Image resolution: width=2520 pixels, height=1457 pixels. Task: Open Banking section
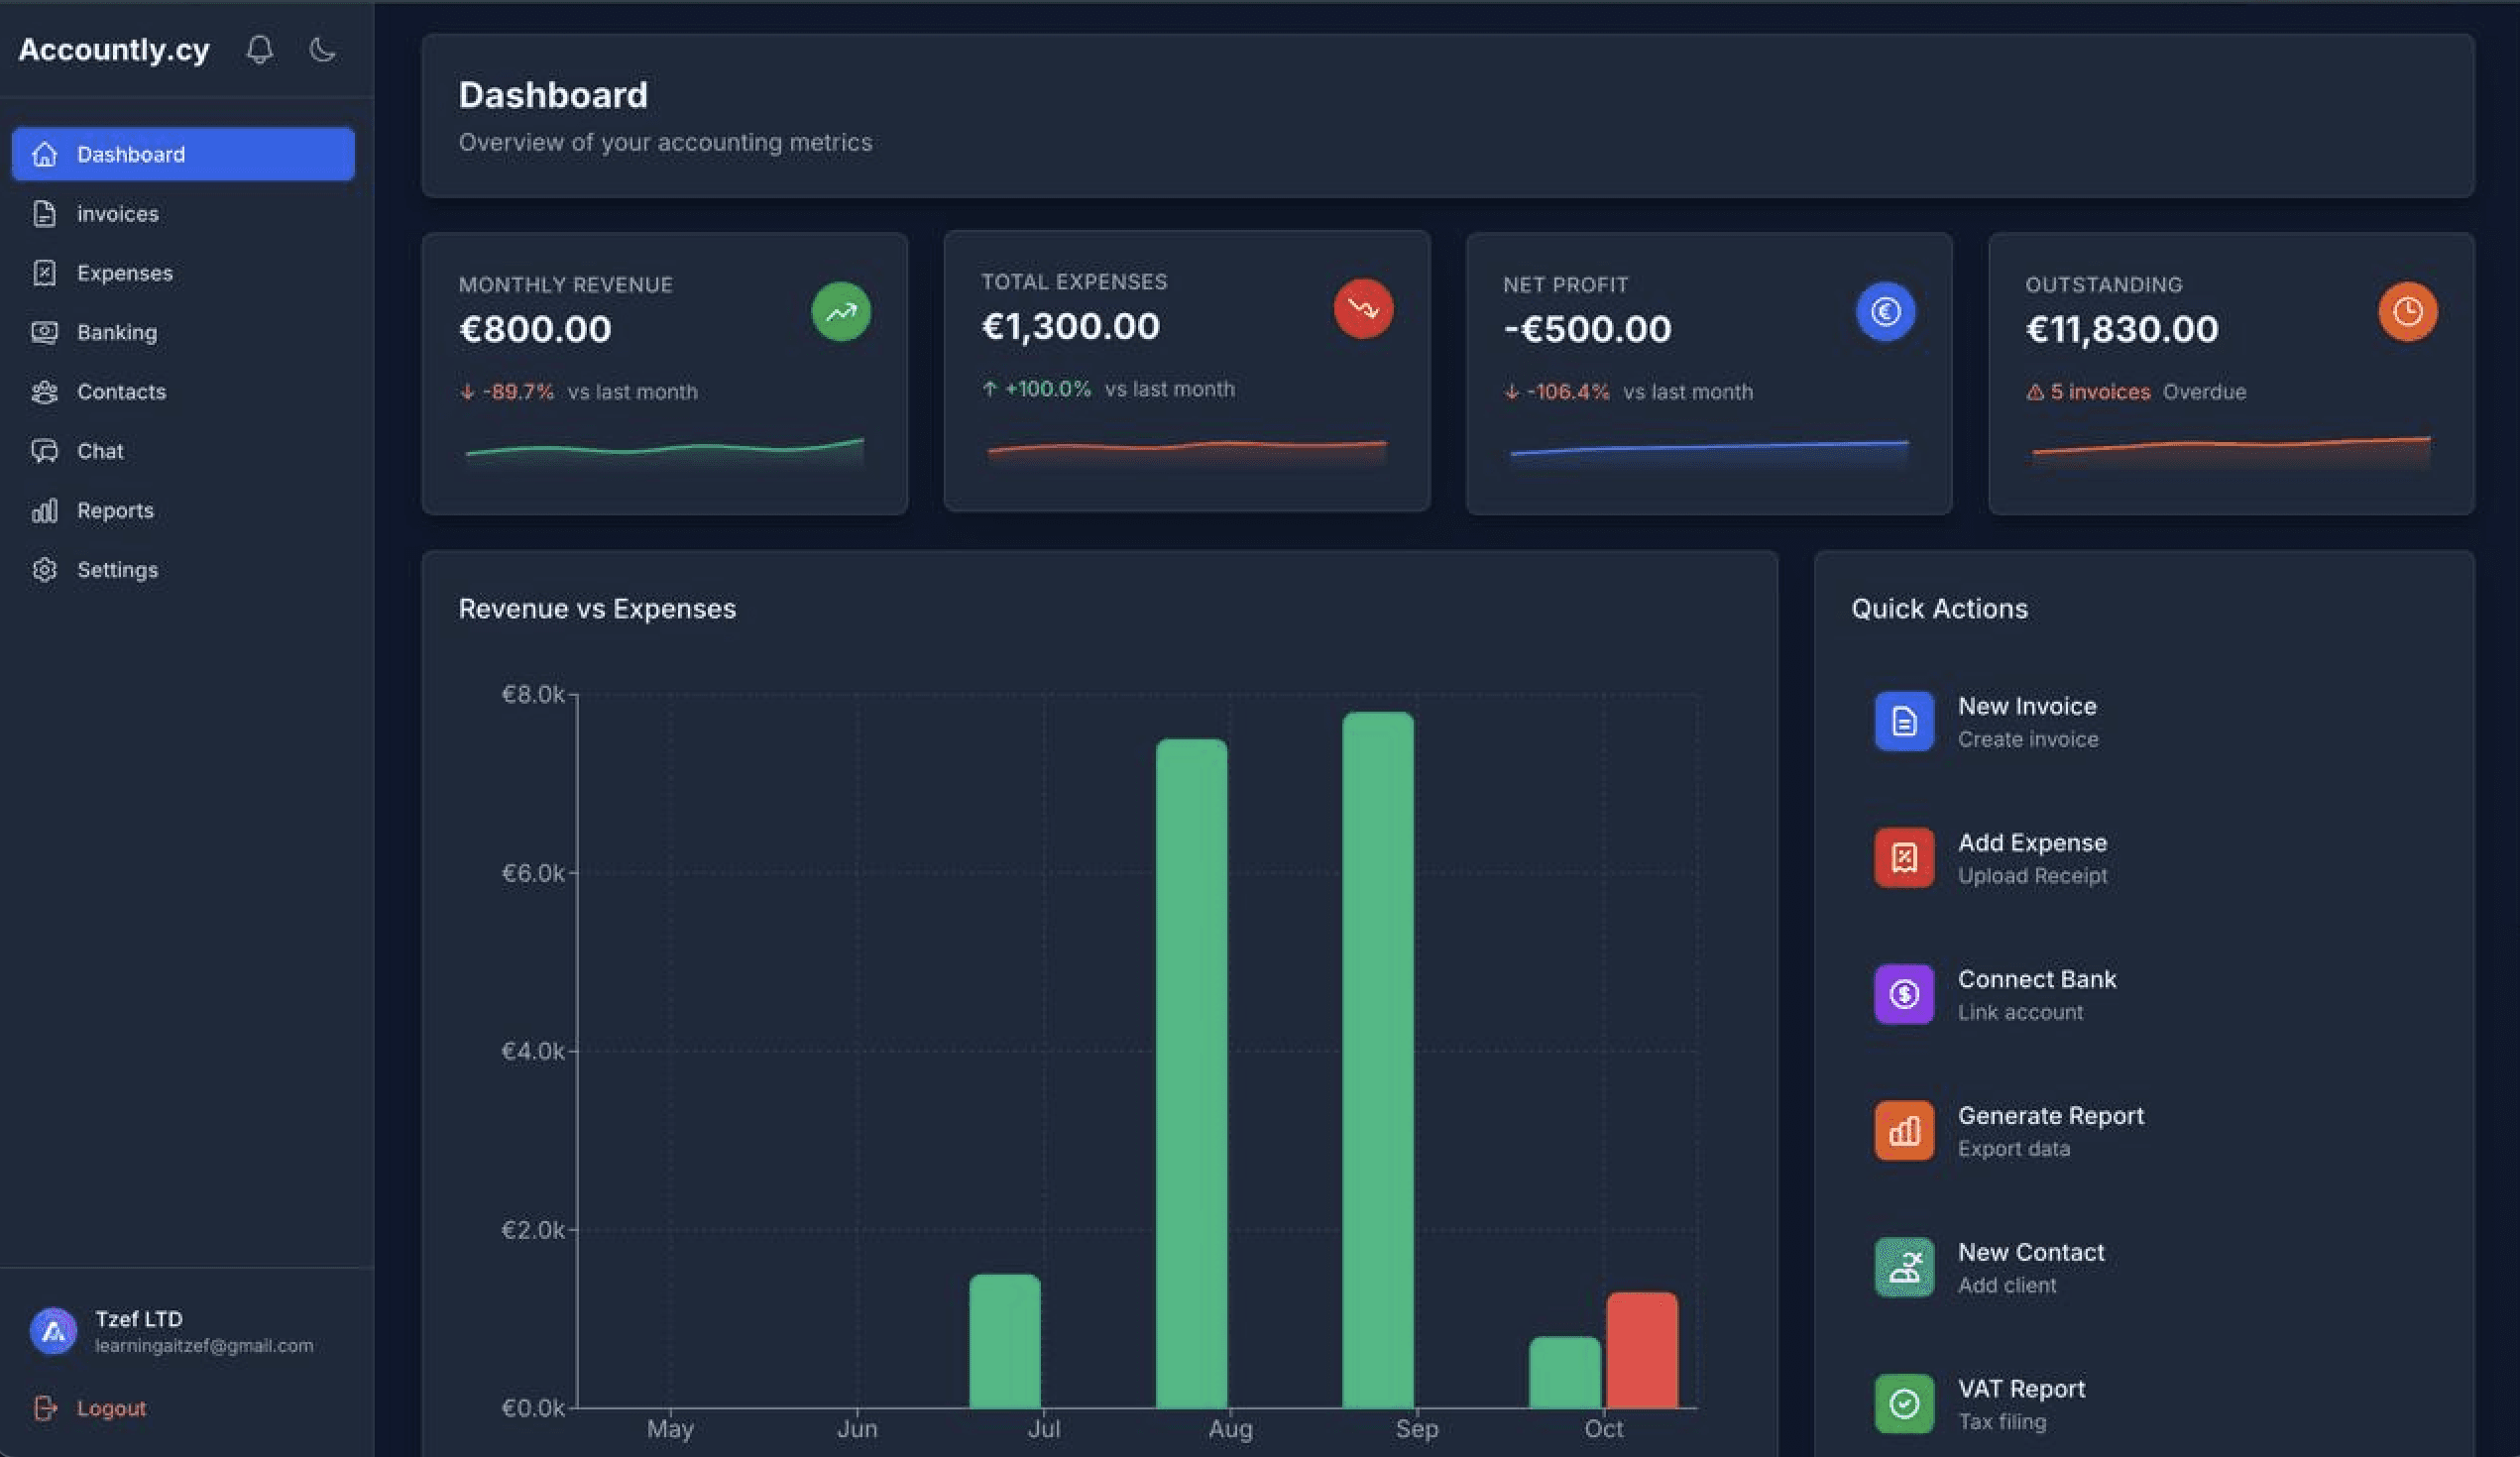116,332
